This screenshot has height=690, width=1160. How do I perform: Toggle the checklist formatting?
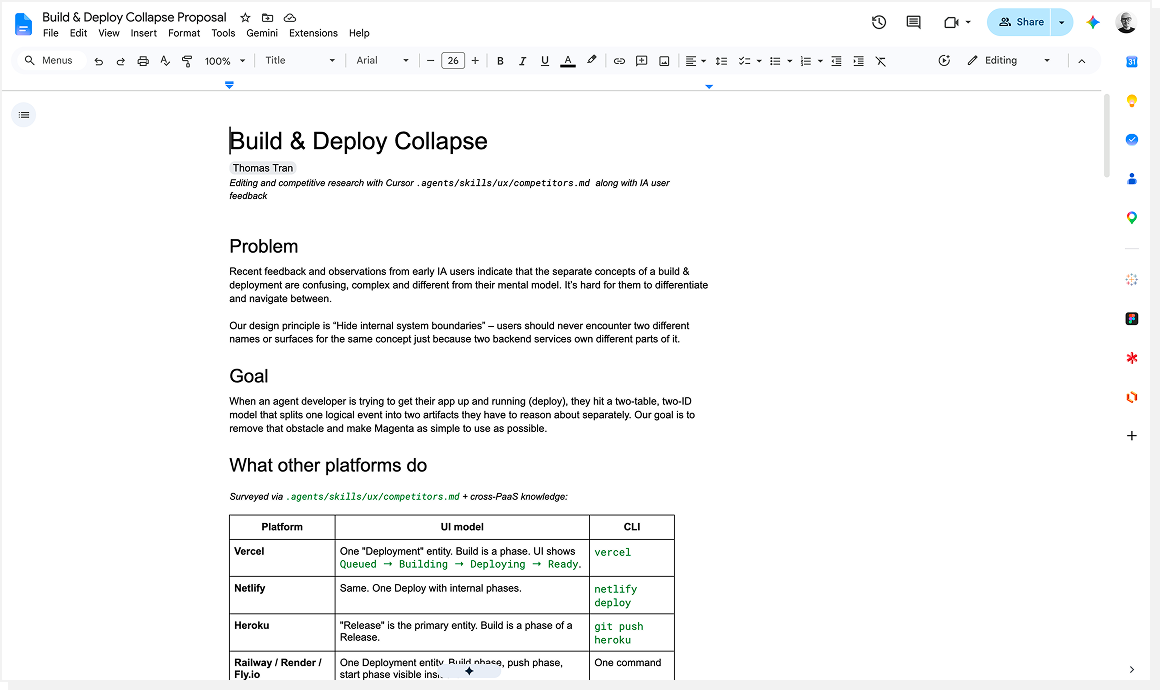point(744,61)
